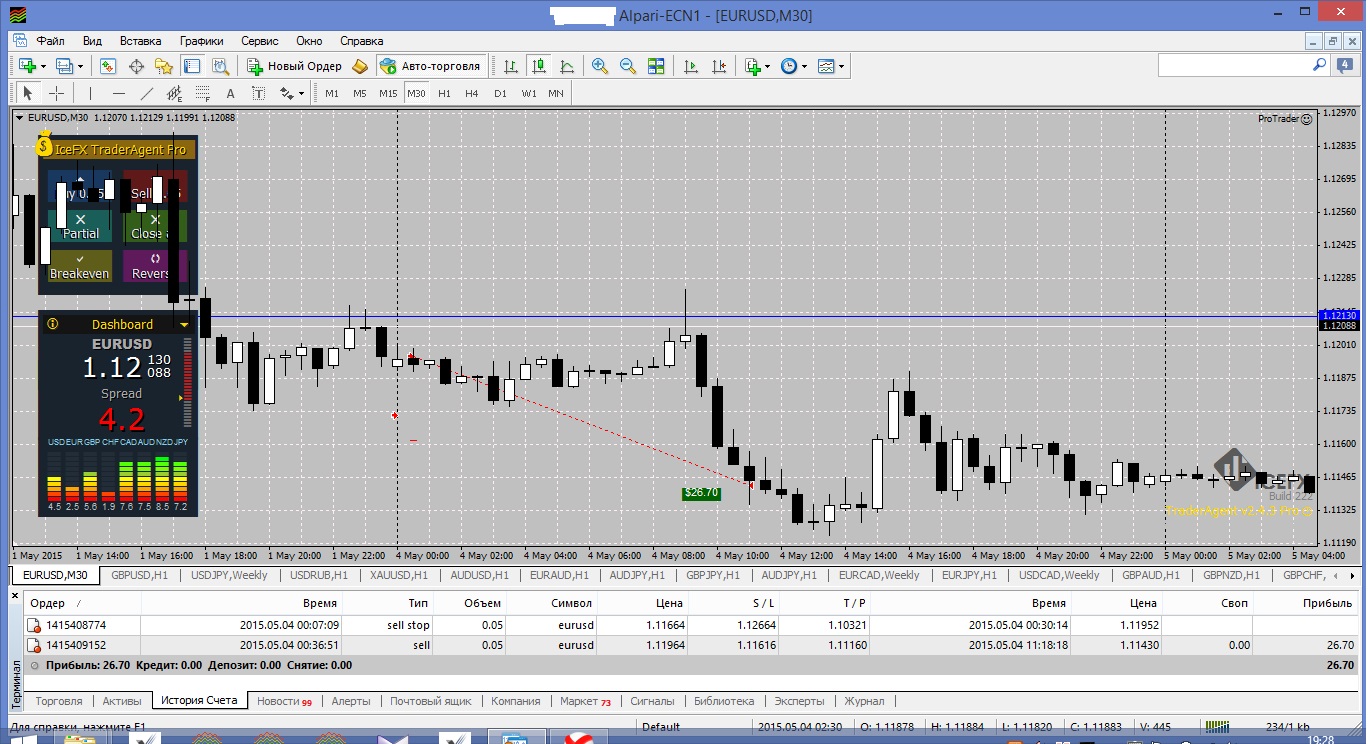Open the Сервис menu
The height and width of the screenshot is (744, 1370).
coord(260,41)
